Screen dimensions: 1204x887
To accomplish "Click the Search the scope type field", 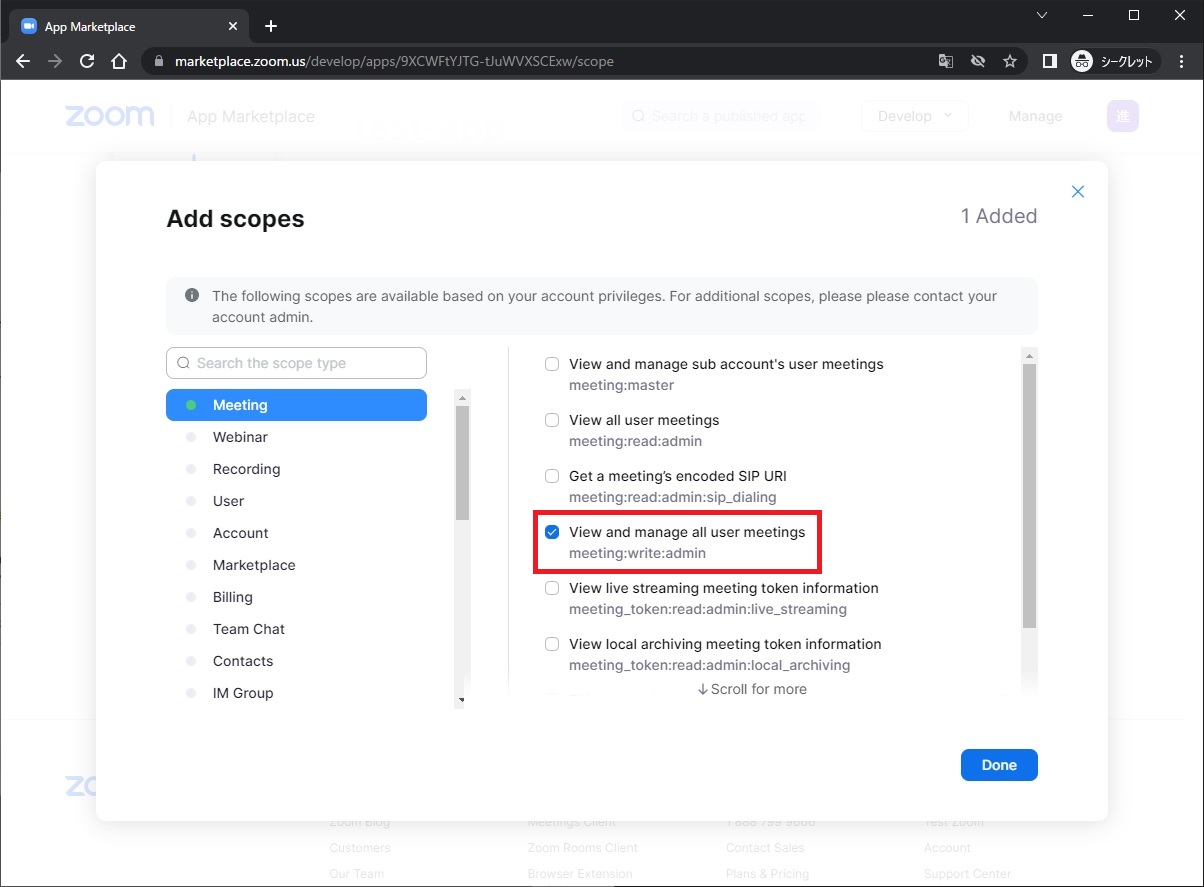I will (297, 363).
